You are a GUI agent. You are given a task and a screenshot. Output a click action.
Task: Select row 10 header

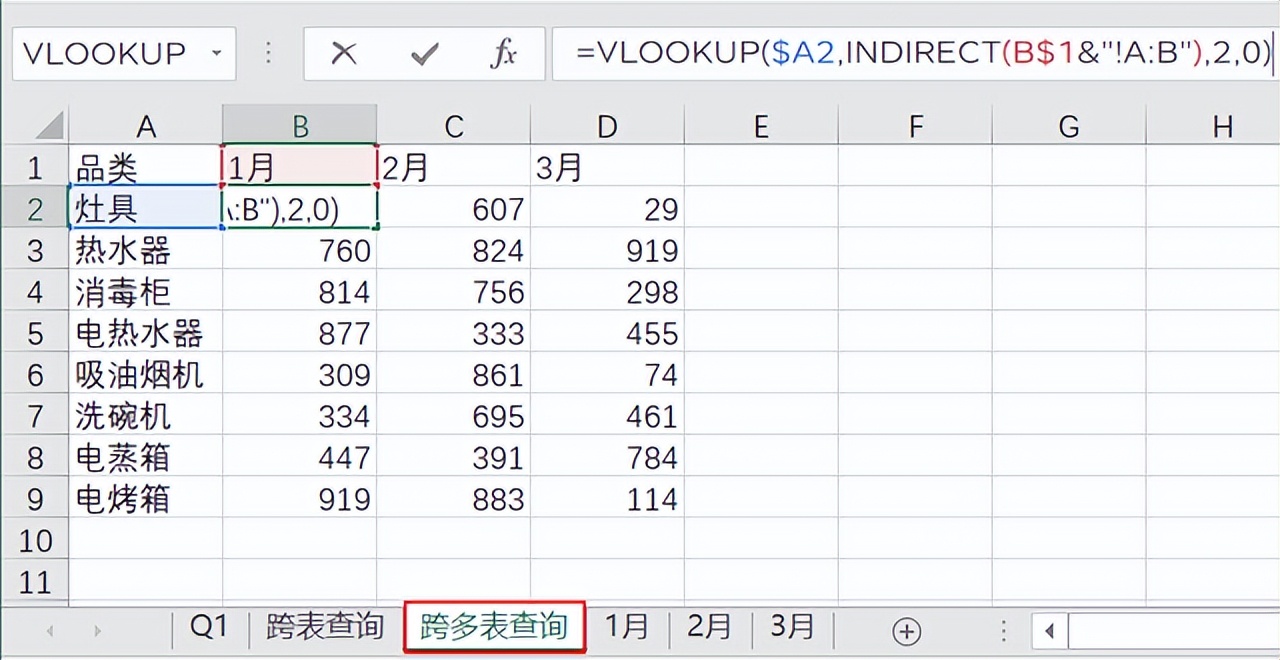(35, 540)
